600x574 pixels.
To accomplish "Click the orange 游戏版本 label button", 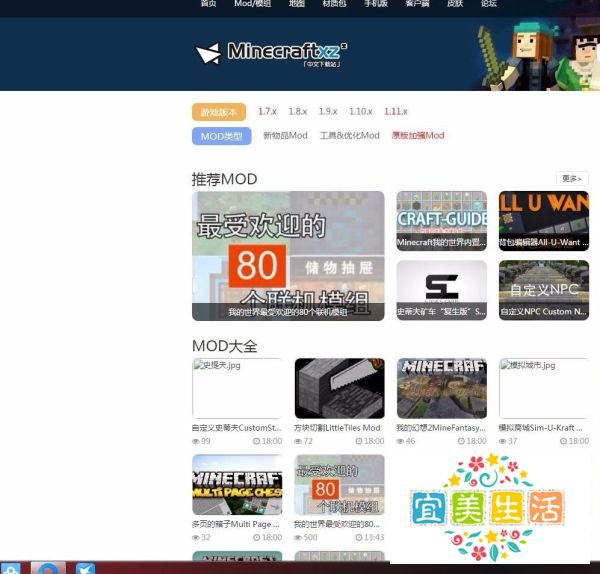I will coord(219,112).
